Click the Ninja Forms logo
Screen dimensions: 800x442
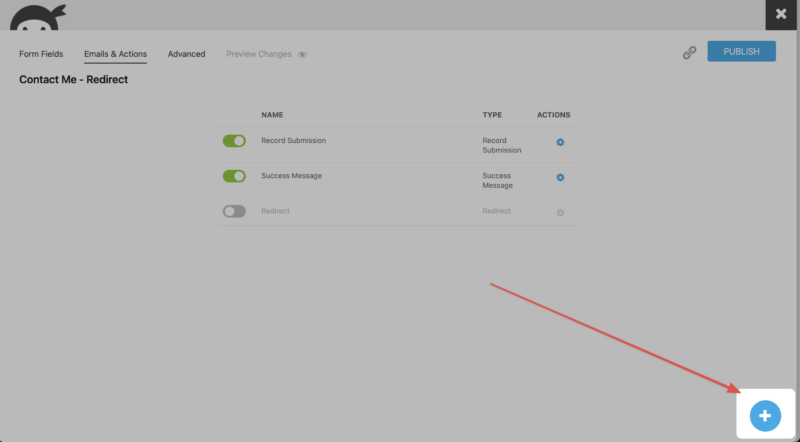click(38, 14)
